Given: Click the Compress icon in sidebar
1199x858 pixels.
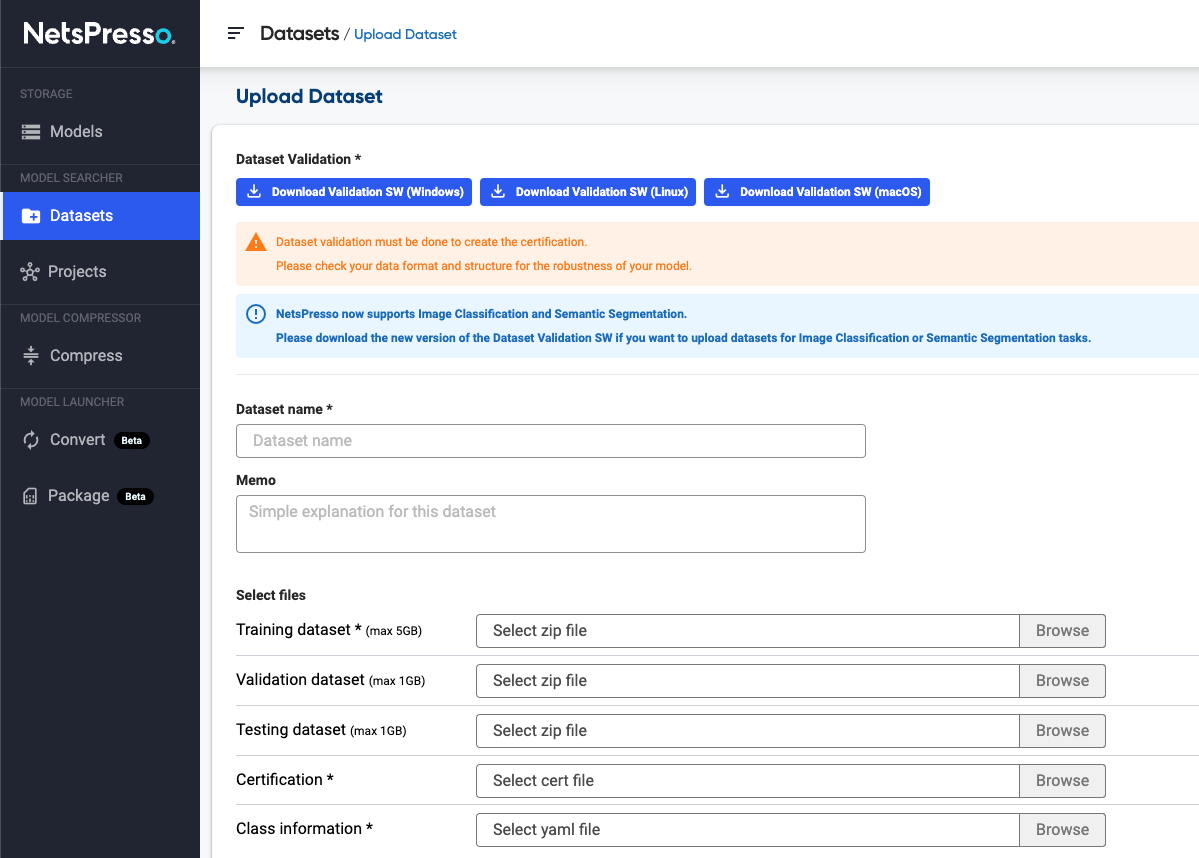Looking at the screenshot, I should (x=31, y=356).
